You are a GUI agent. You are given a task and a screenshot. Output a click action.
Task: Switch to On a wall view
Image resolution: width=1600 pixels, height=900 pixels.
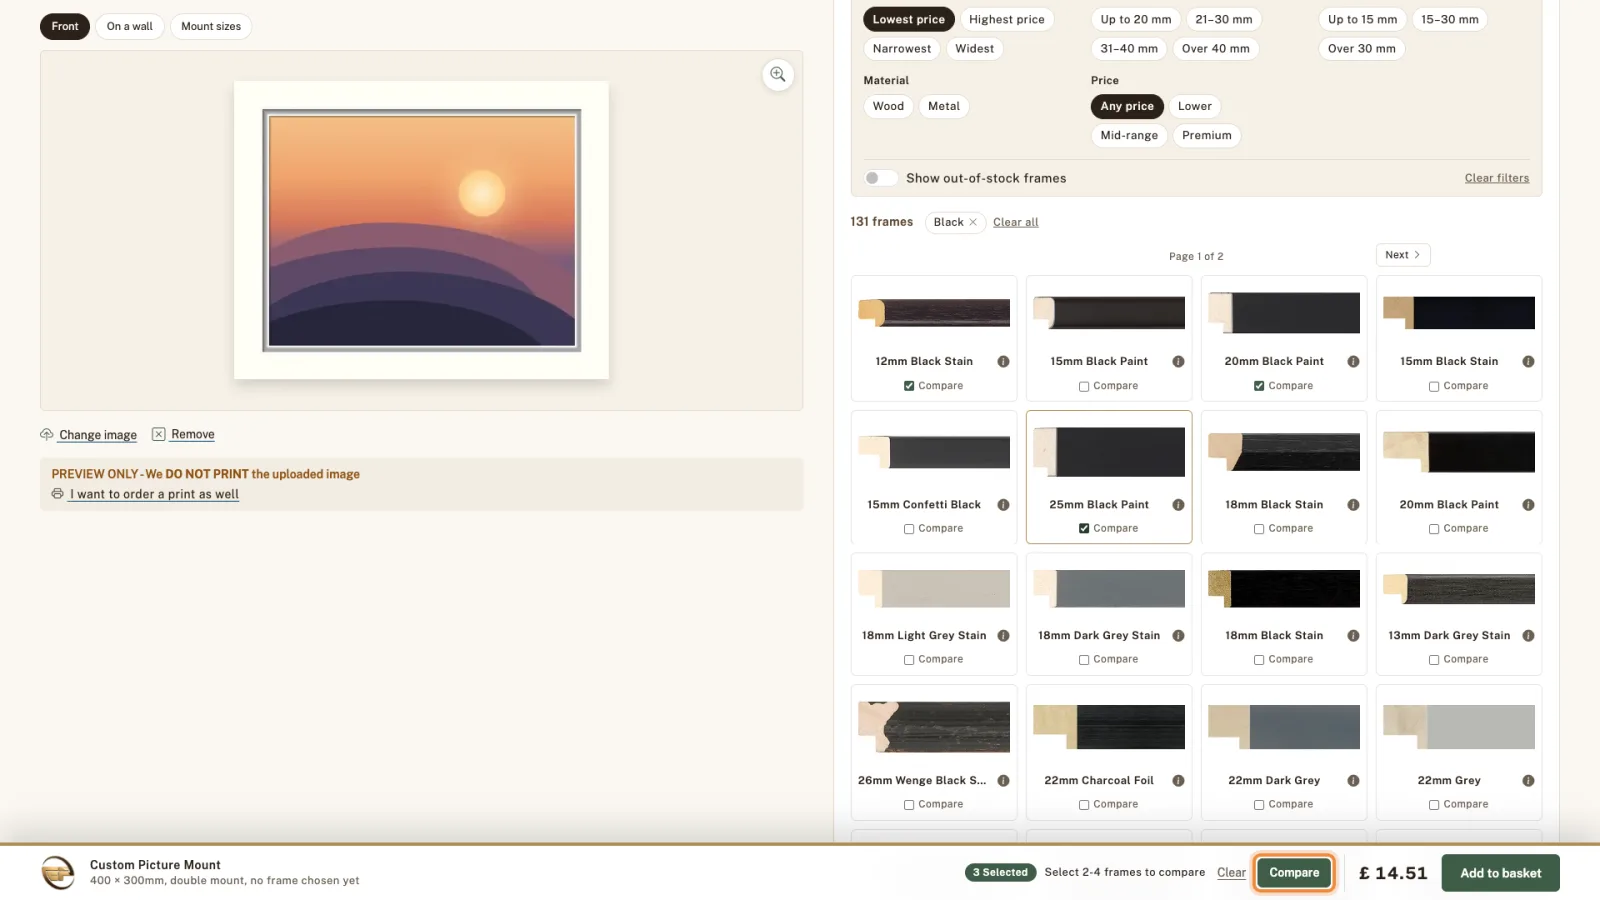point(130,26)
